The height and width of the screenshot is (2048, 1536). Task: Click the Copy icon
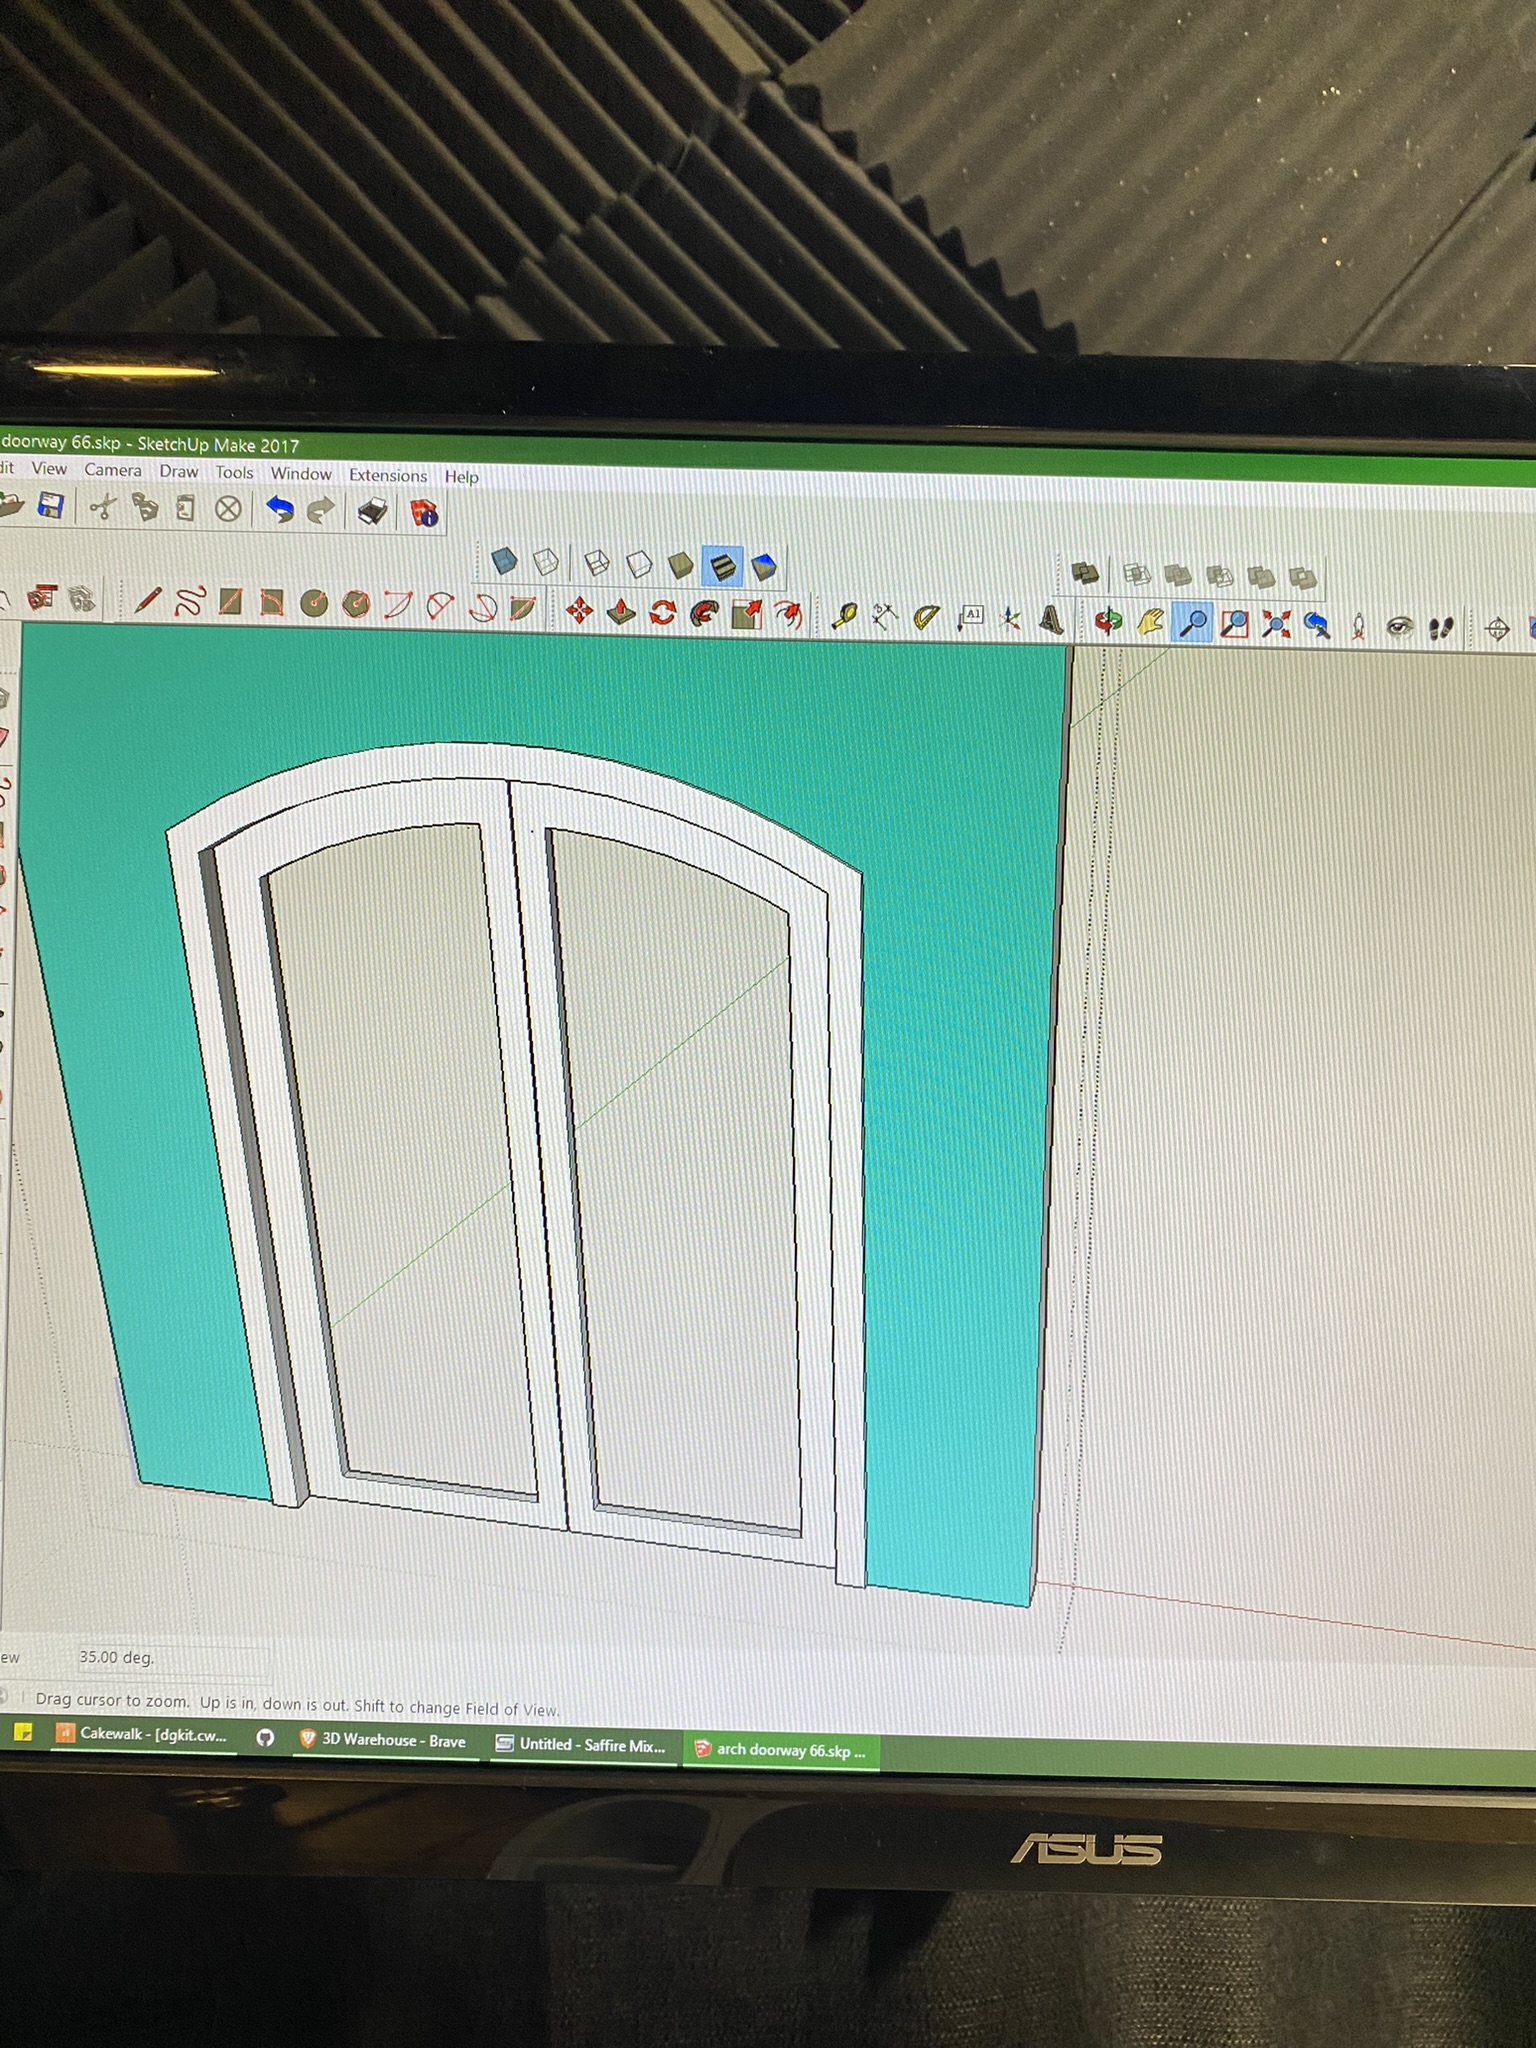click(146, 508)
